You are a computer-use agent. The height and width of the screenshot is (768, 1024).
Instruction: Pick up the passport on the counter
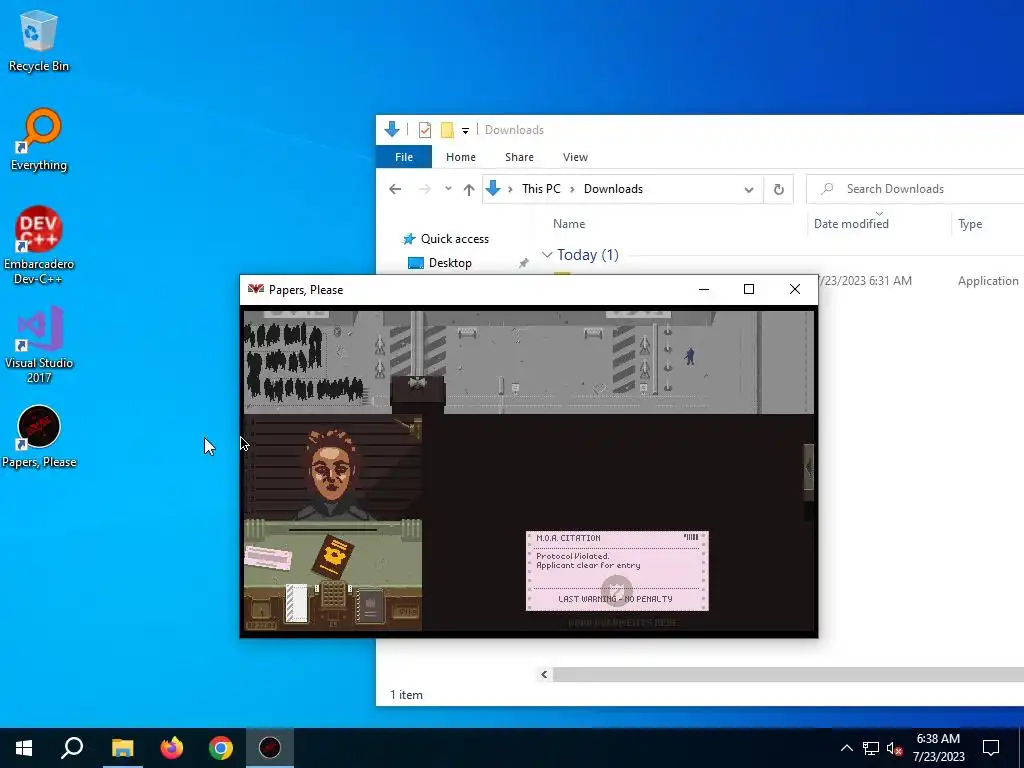pos(333,556)
